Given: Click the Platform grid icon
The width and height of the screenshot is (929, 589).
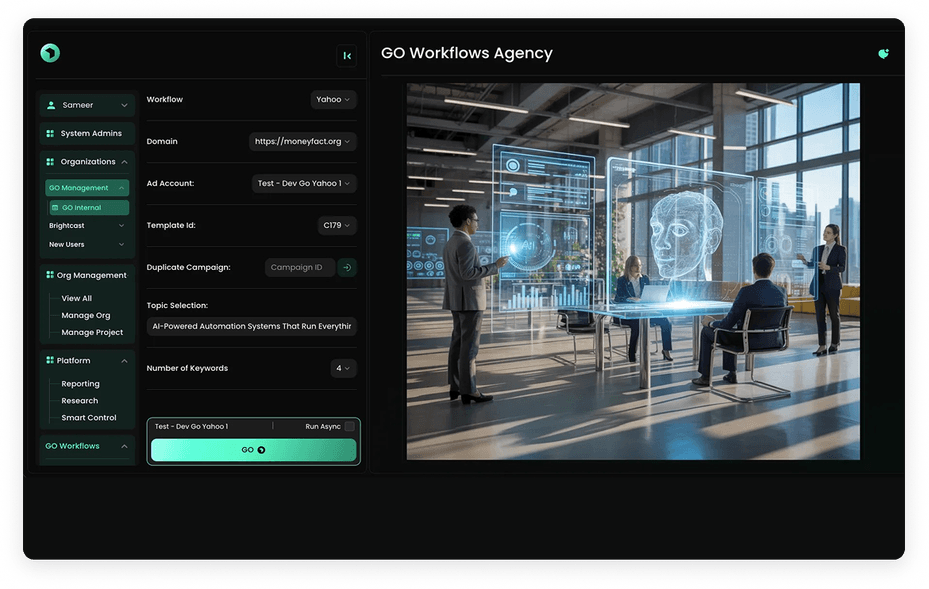Looking at the screenshot, I should tap(49, 360).
